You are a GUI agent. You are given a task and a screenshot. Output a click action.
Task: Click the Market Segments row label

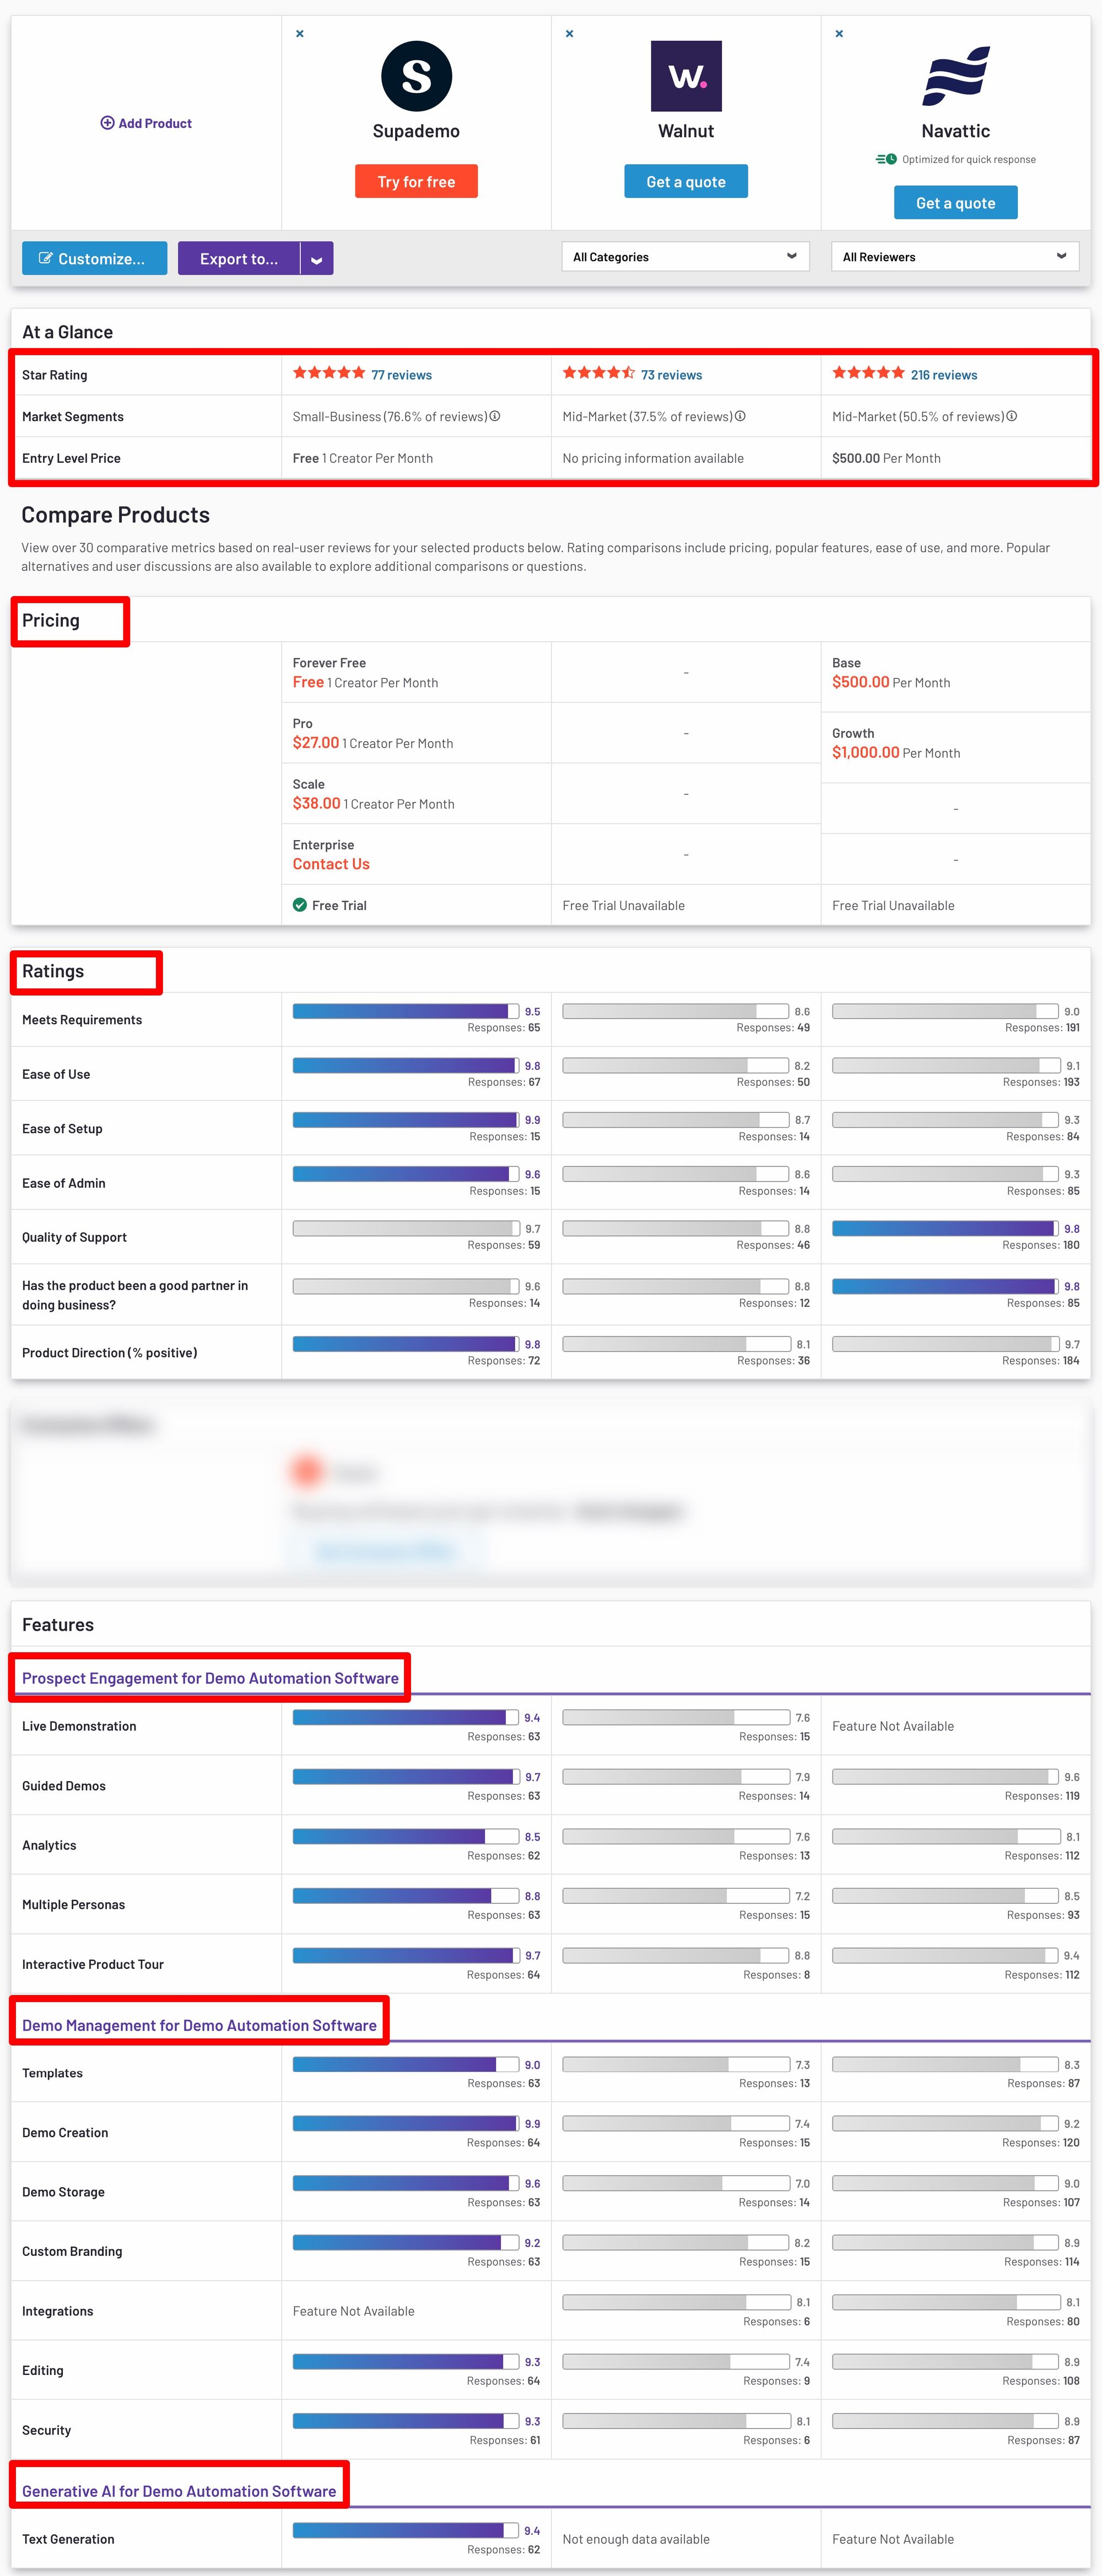[x=73, y=416]
